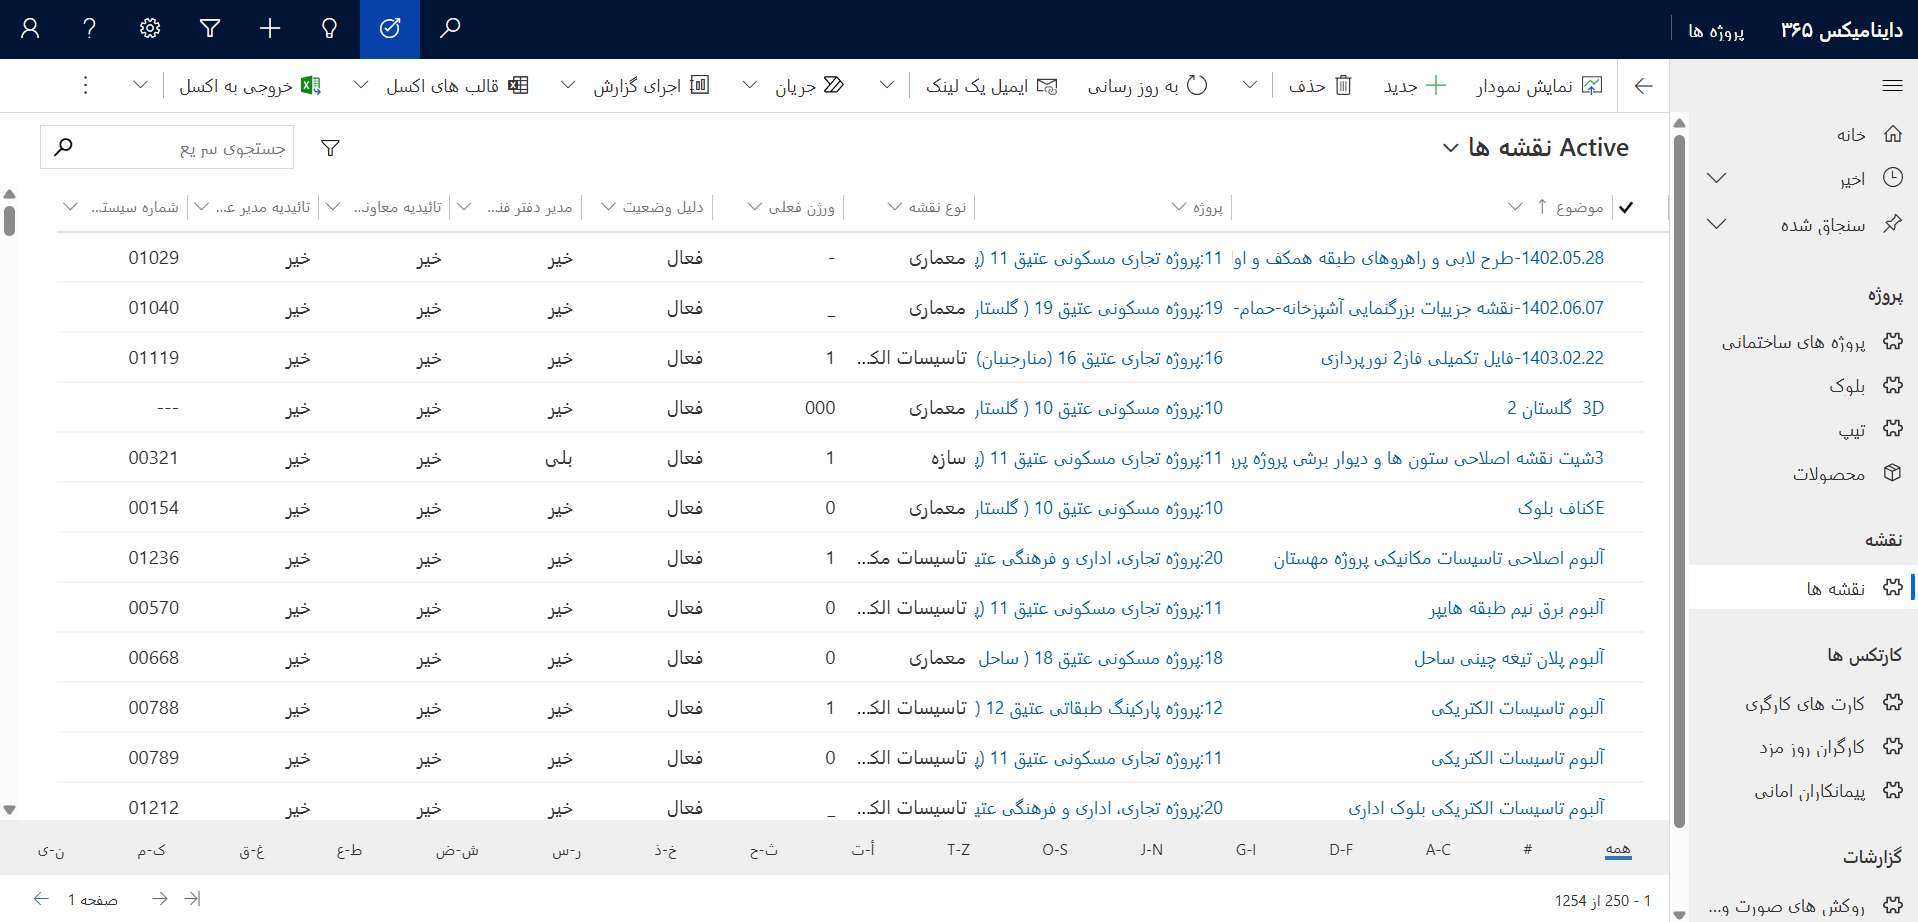
Task: Expand the Active نقشه ها view selector
Action: tap(1450, 148)
